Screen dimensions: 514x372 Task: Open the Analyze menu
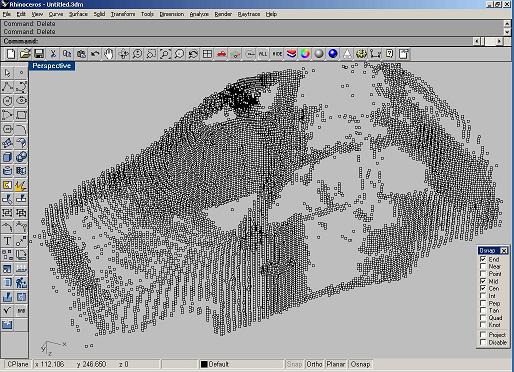[x=199, y=14]
